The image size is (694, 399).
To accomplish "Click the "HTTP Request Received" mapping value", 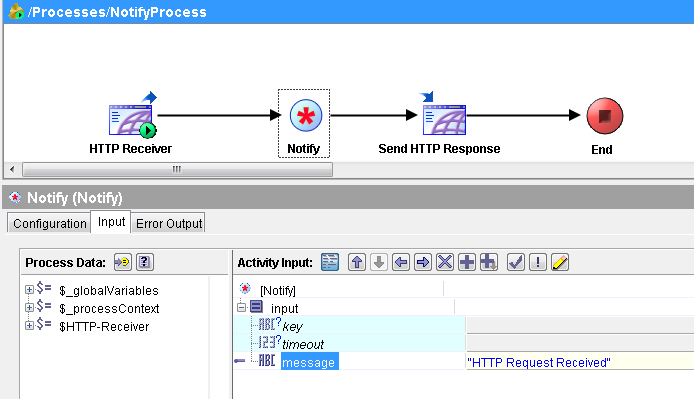I will 539,363.
